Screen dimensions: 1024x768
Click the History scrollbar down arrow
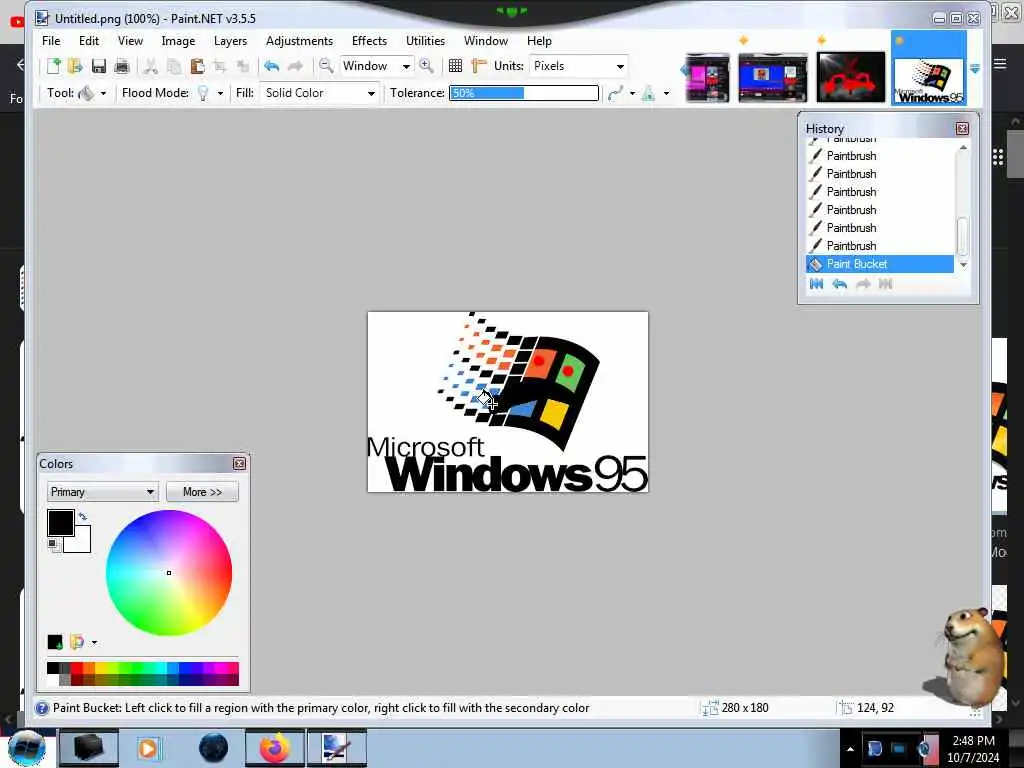[963, 265]
